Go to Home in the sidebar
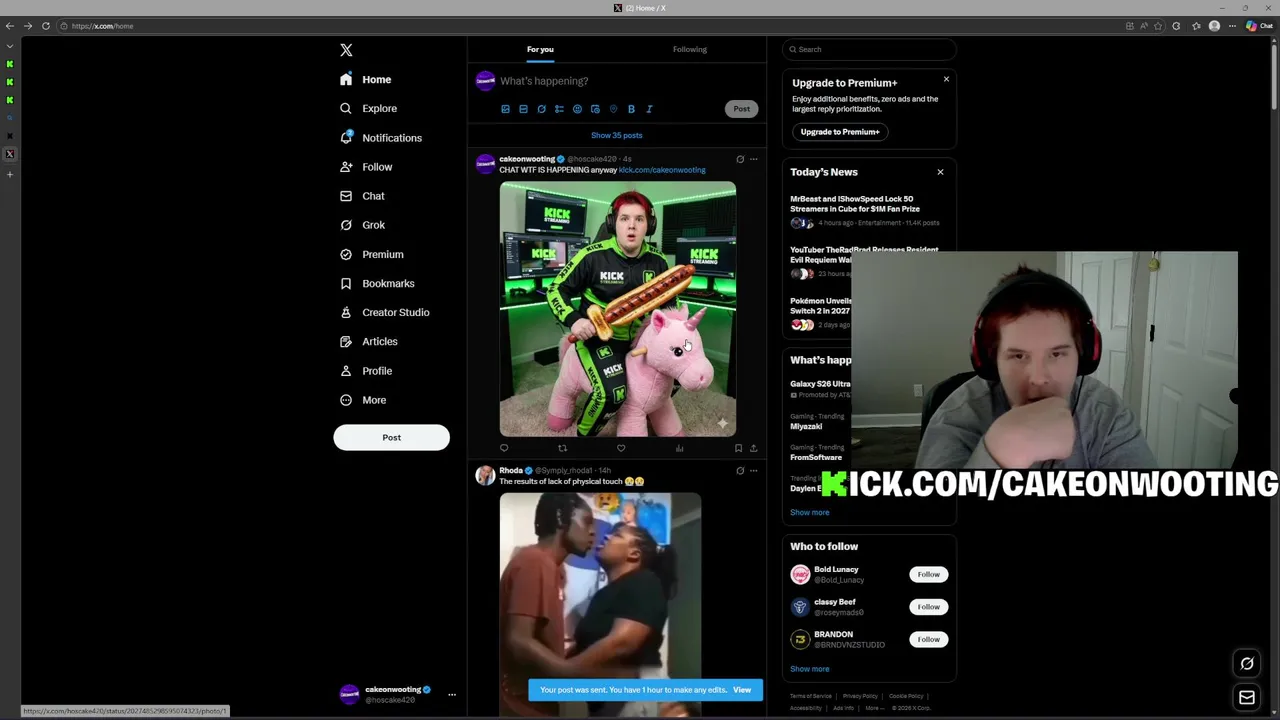 366,79
